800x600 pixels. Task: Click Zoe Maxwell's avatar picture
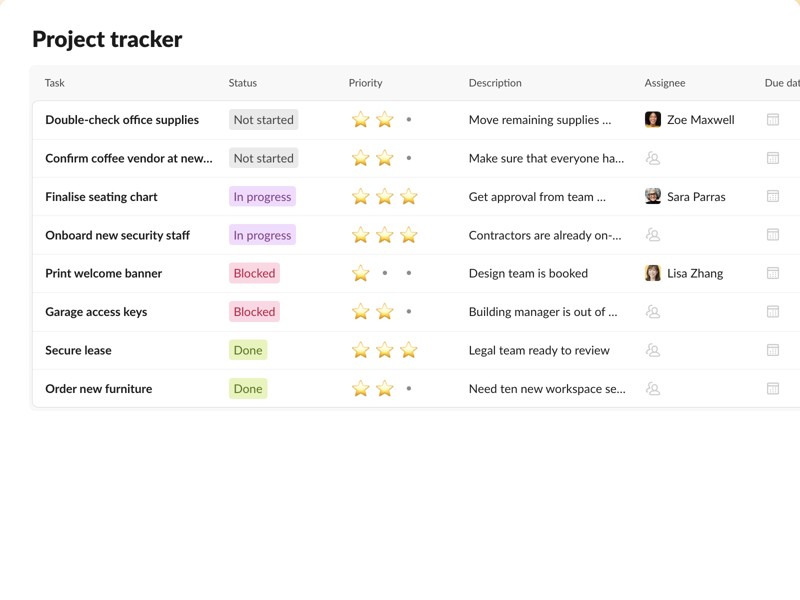653,120
